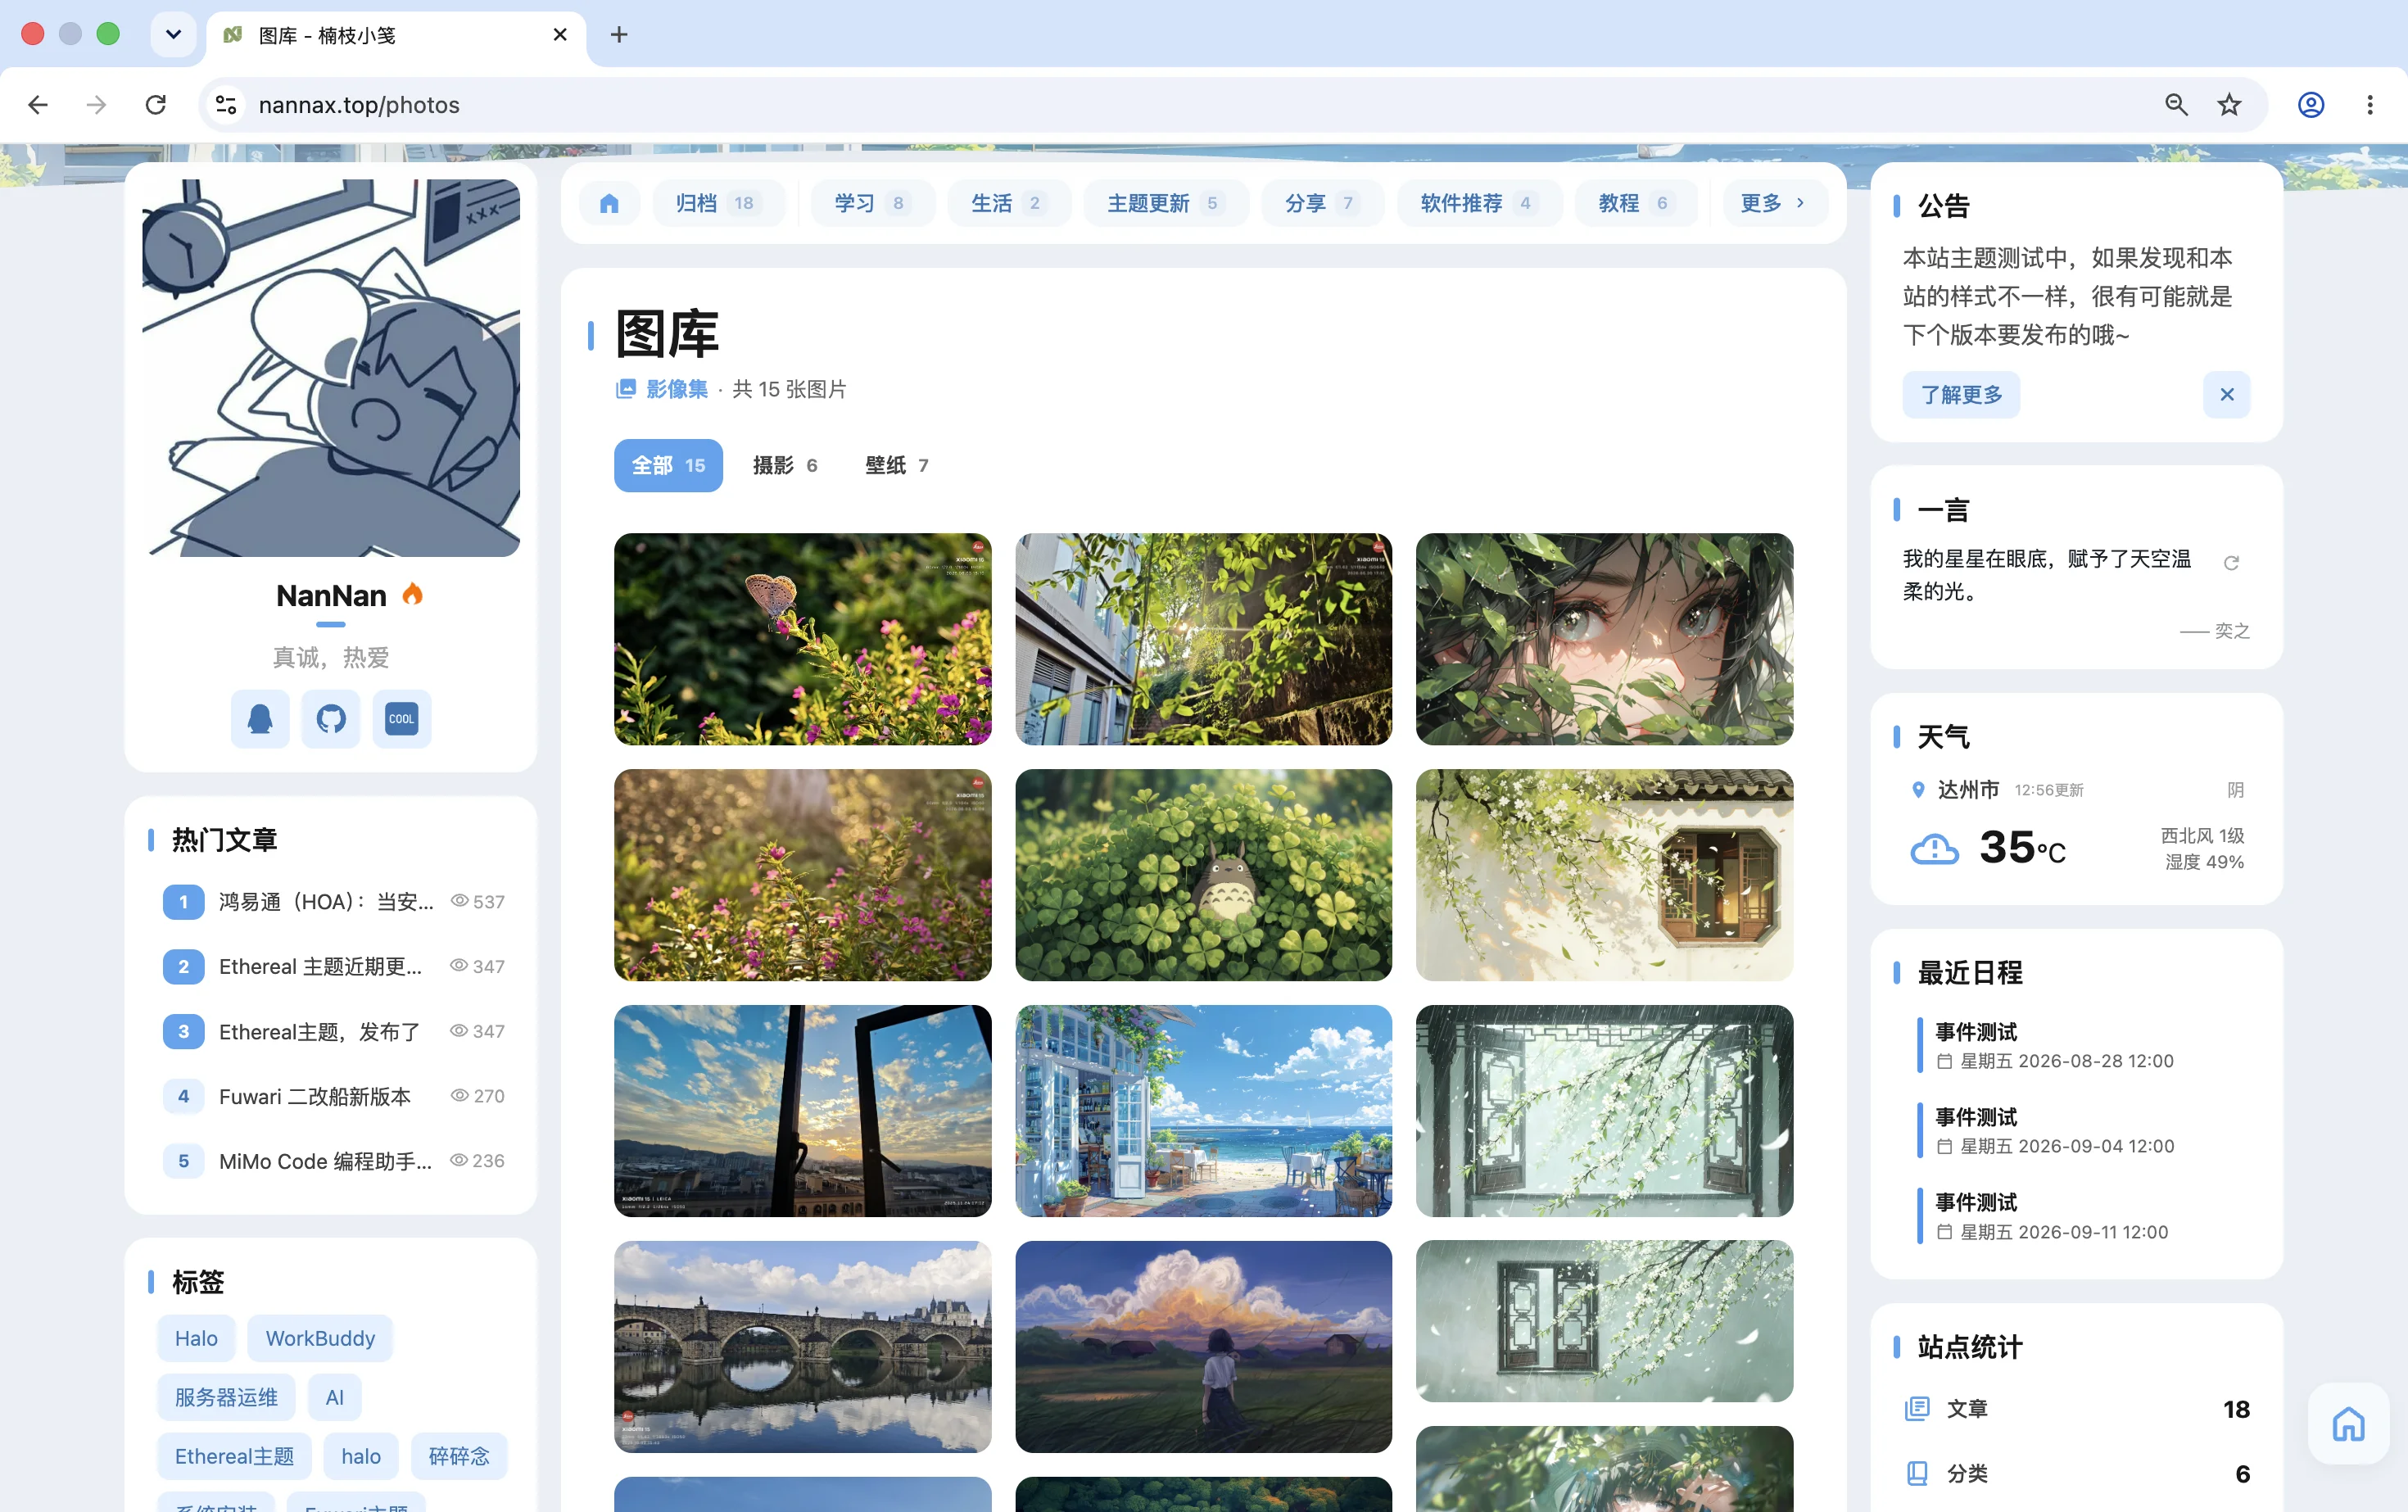Dismiss the 公告 announcement with X

(x=2227, y=395)
